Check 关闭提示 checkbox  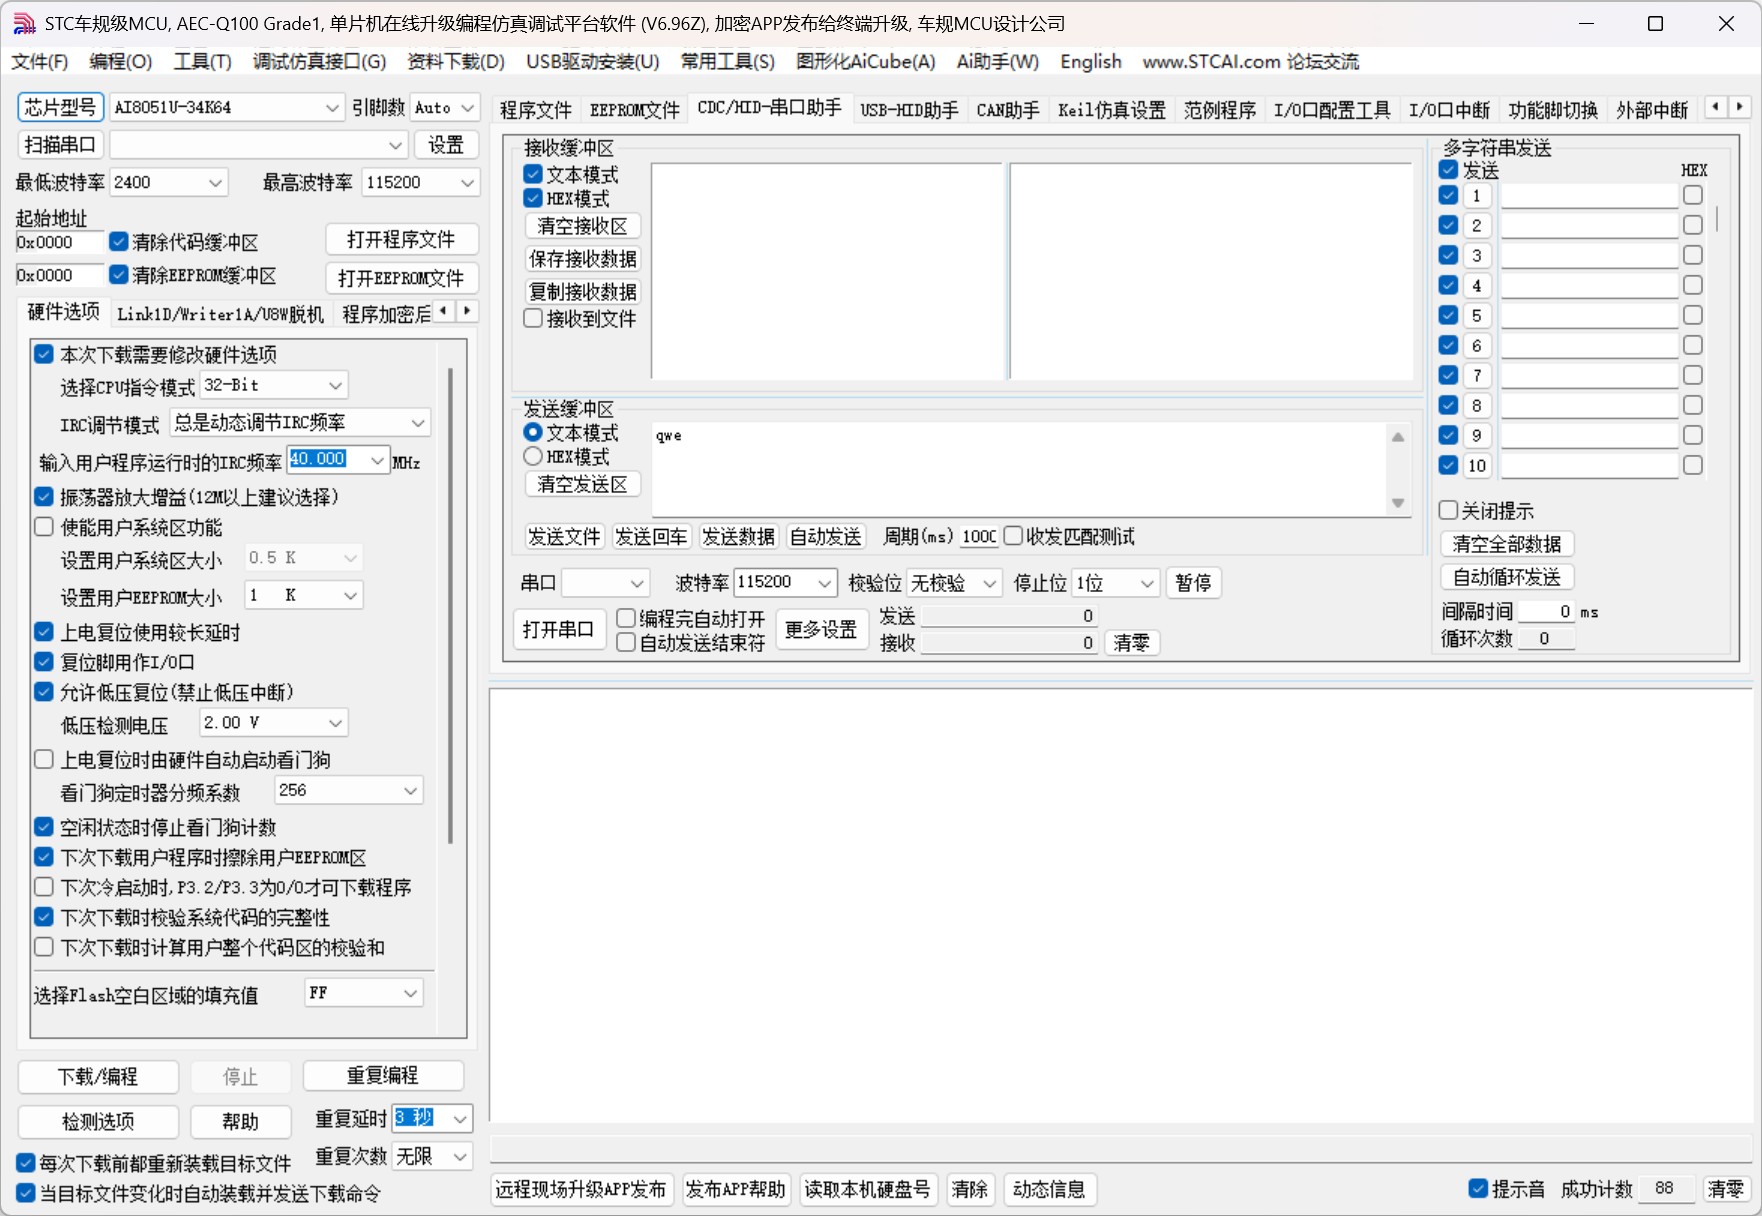pos(1448,510)
